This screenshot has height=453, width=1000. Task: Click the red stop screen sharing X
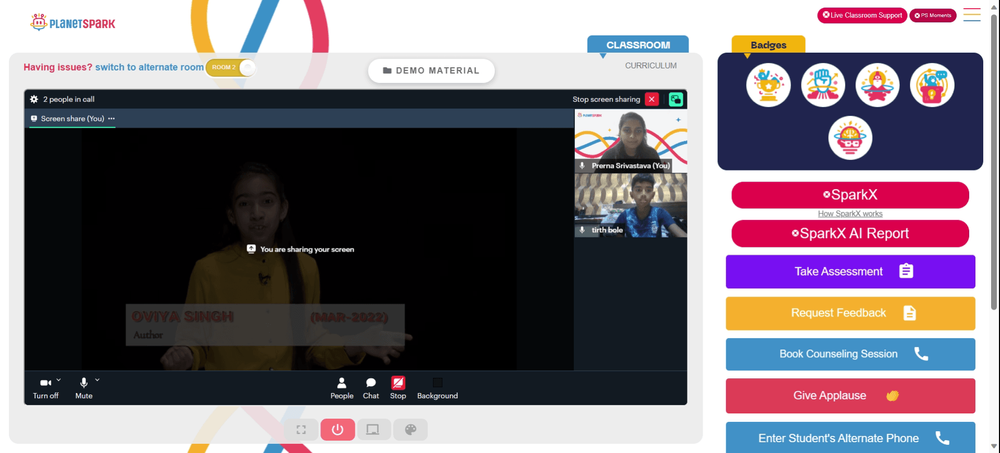[651, 99]
